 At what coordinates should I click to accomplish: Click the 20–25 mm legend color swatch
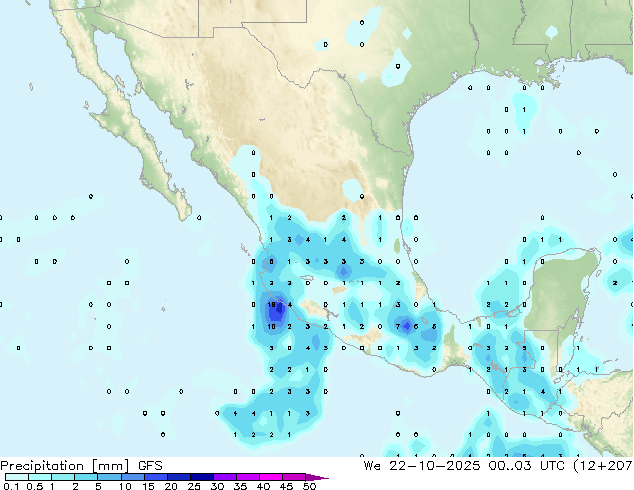click(x=178, y=477)
